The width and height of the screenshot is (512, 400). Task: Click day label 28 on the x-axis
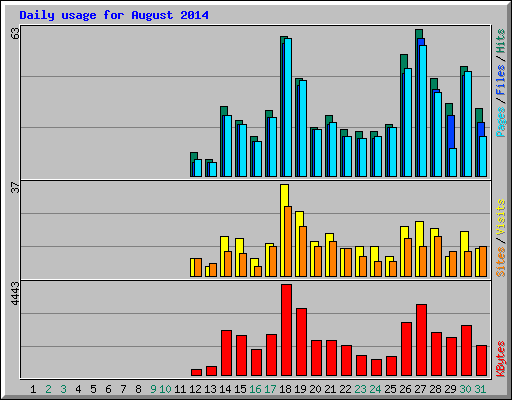click(435, 389)
